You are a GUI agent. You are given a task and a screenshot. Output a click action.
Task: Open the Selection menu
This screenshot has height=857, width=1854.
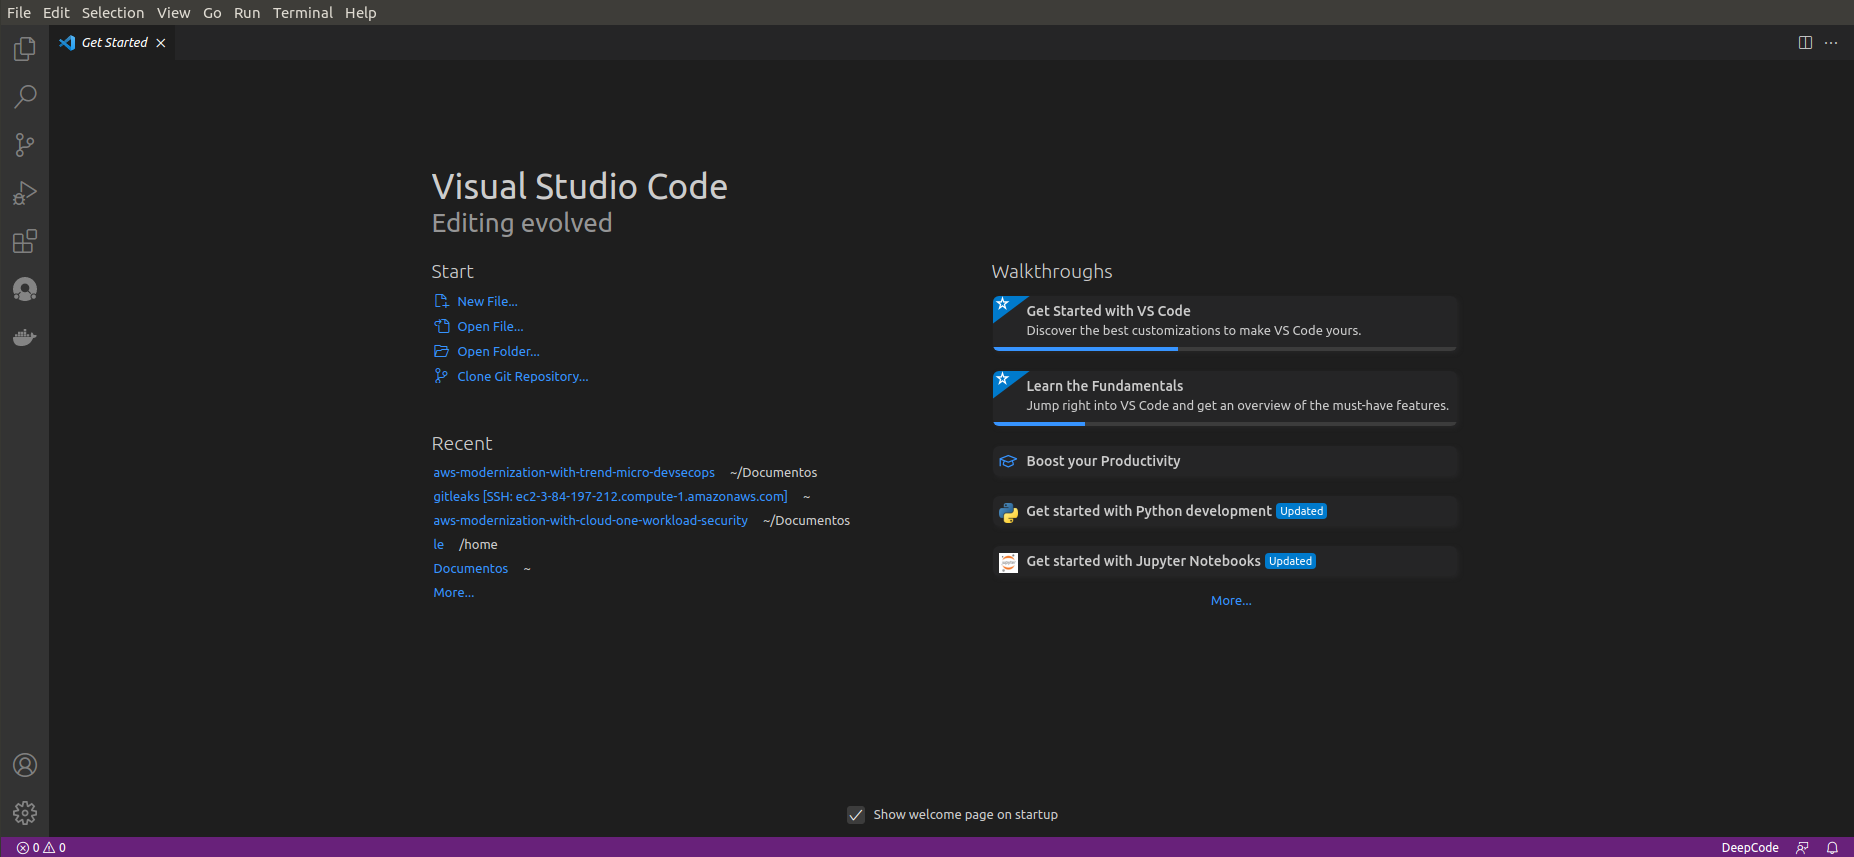(113, 13)
